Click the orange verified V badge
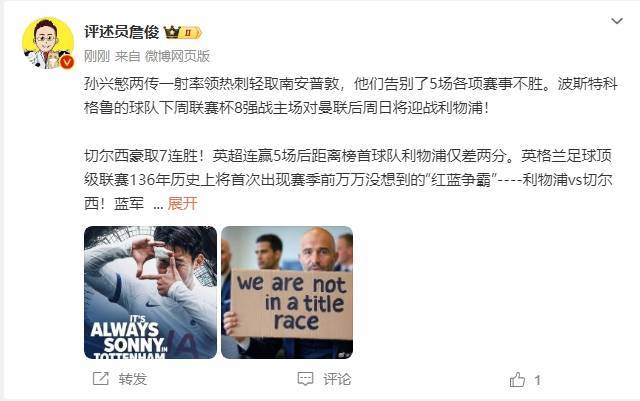Image resolution: width=640 pixels, height=401 pixels. (67, 62)
